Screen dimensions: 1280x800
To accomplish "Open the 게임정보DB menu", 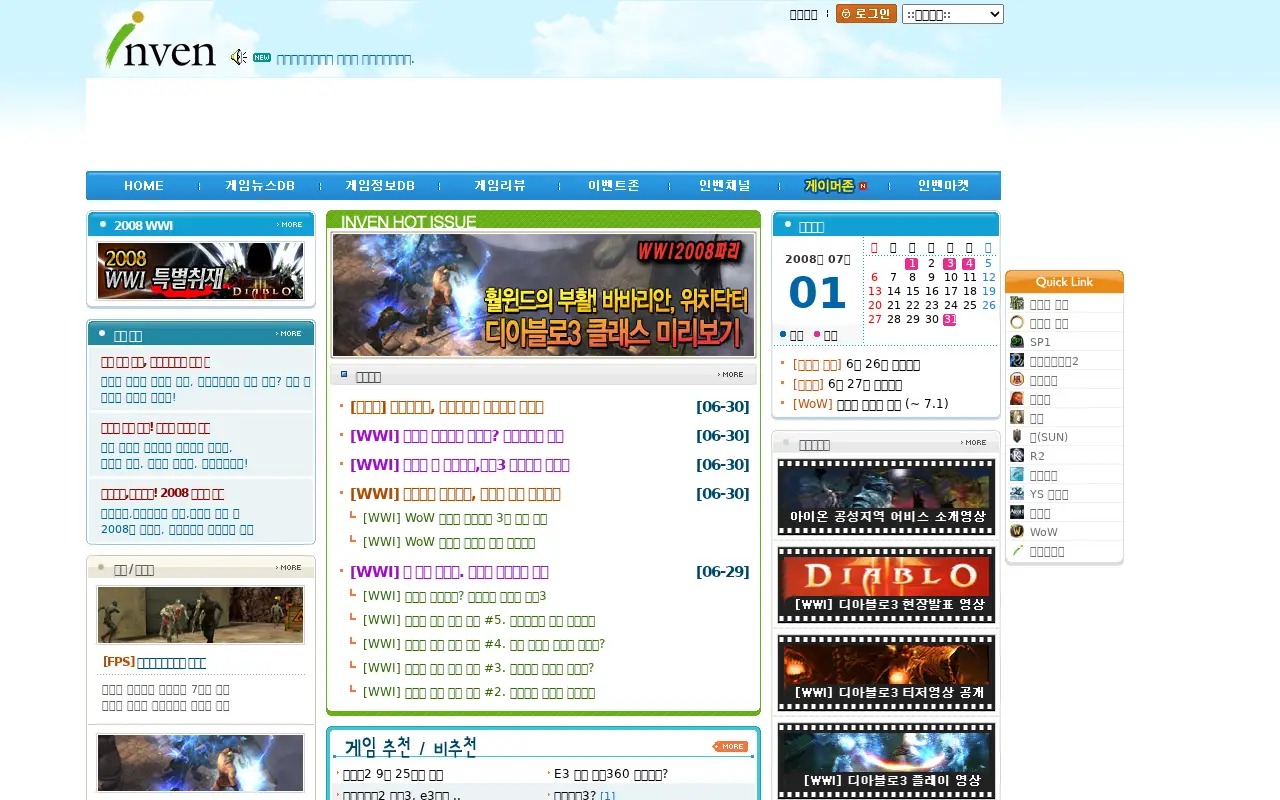I will [380, 186].
